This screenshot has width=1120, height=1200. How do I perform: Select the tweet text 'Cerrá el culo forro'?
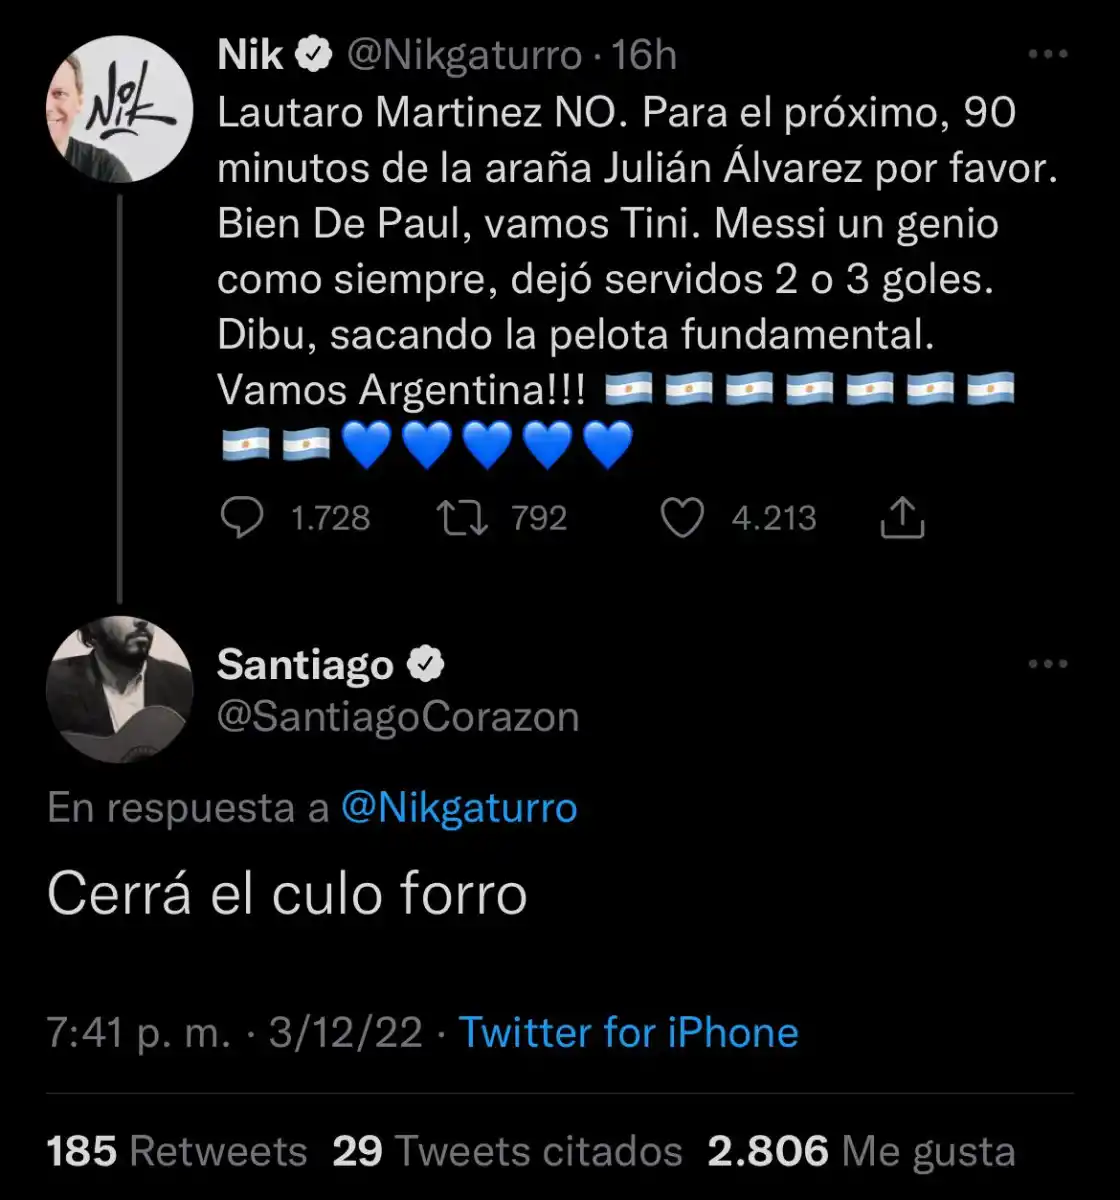pyautogui.click(x=290, y=895)
